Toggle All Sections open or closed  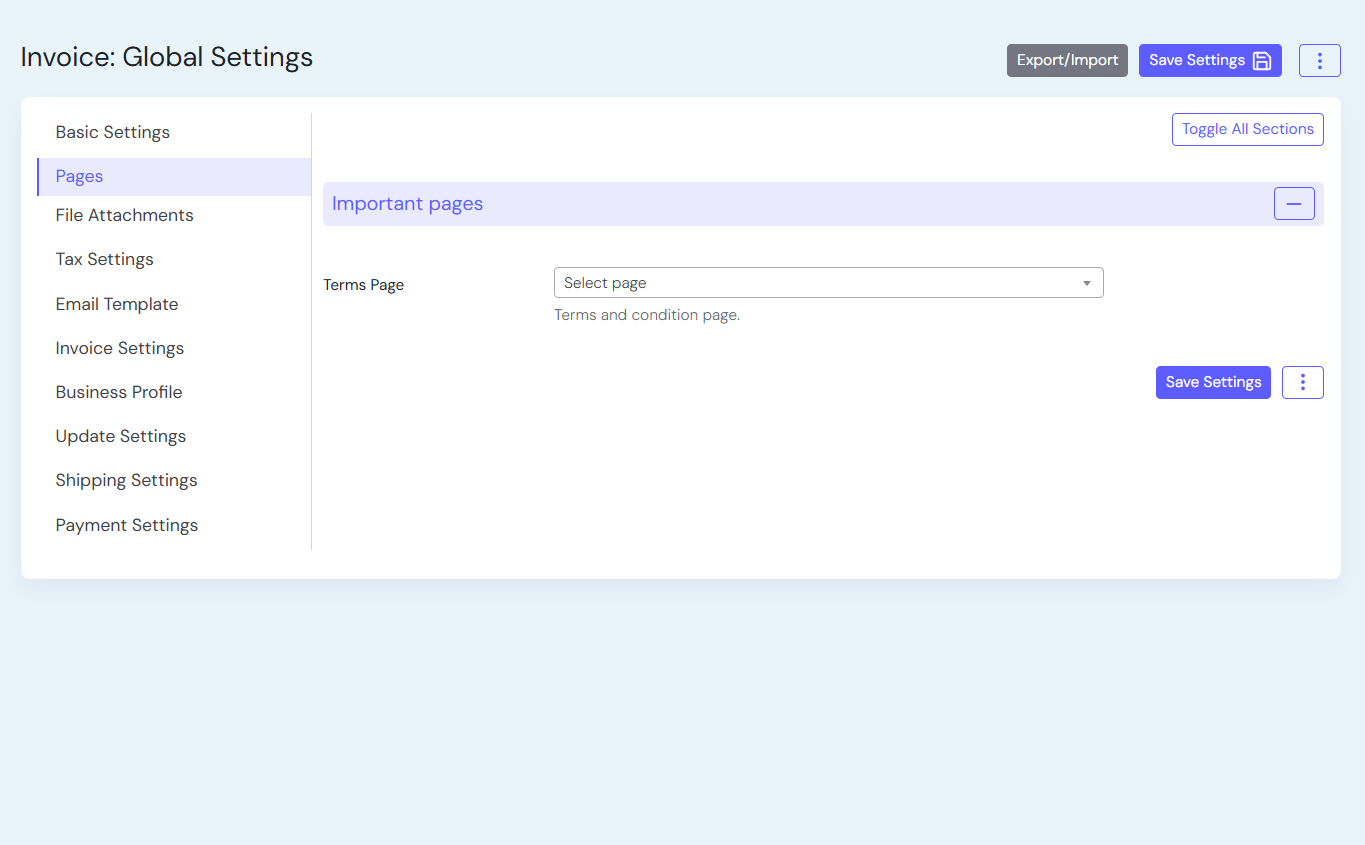click(x=1247, y=129)
